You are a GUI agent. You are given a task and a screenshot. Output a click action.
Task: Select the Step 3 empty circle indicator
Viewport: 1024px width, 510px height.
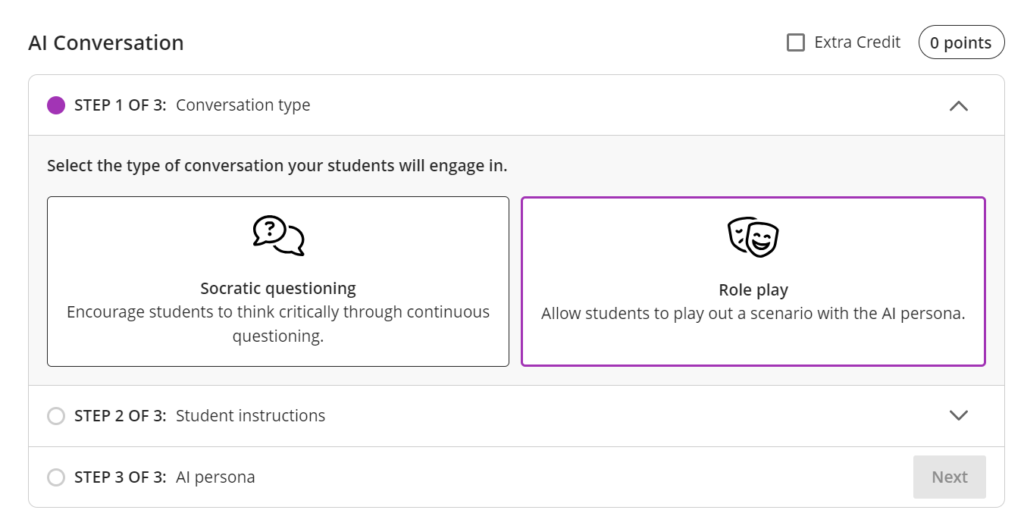pos(56,478)
